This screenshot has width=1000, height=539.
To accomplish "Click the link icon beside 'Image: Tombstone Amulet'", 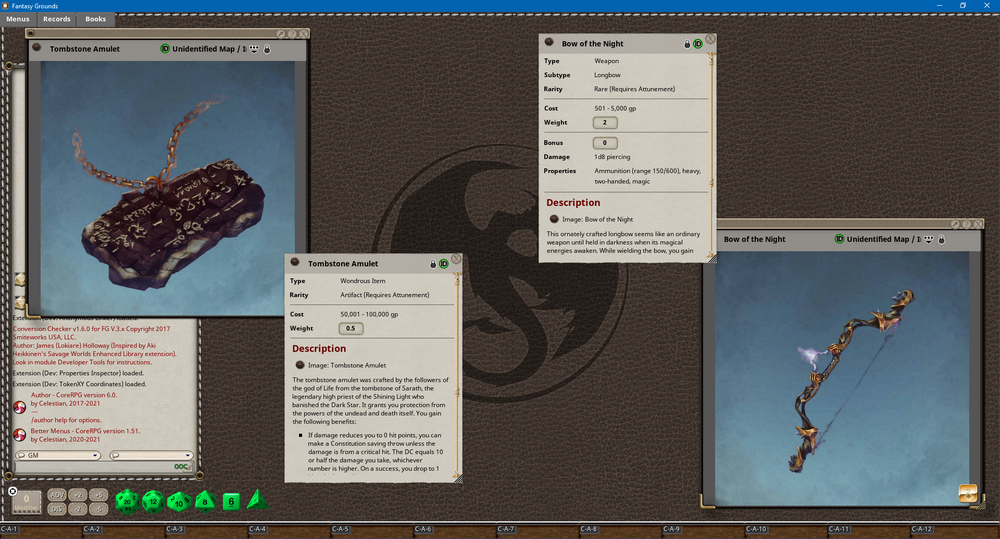I will click(x=298, y=365).
